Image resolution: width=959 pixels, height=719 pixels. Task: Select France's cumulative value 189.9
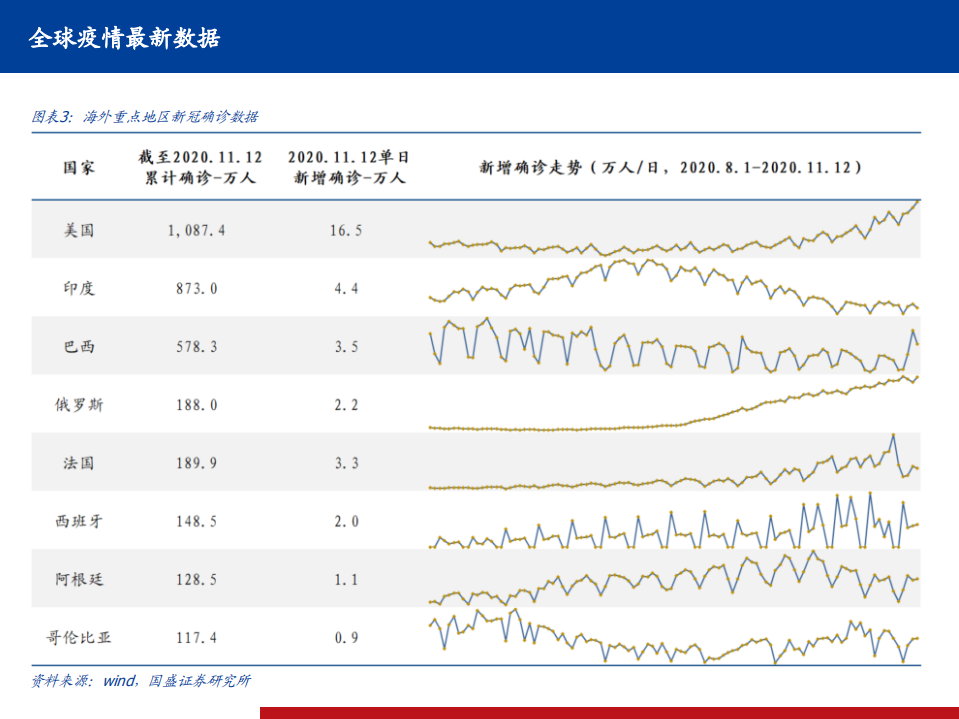click(197, 463)
